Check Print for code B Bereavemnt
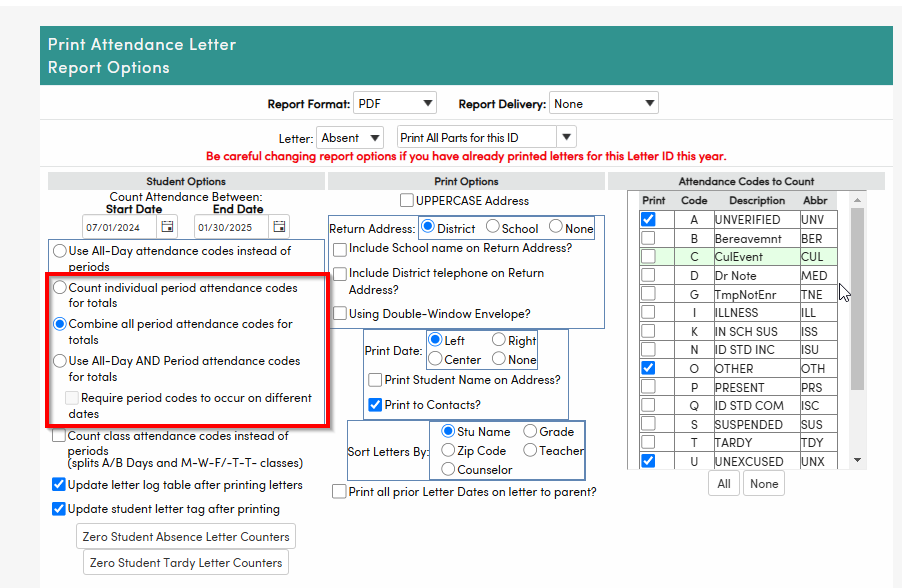This screenshot has width=902, height=588. pos(648,238)
